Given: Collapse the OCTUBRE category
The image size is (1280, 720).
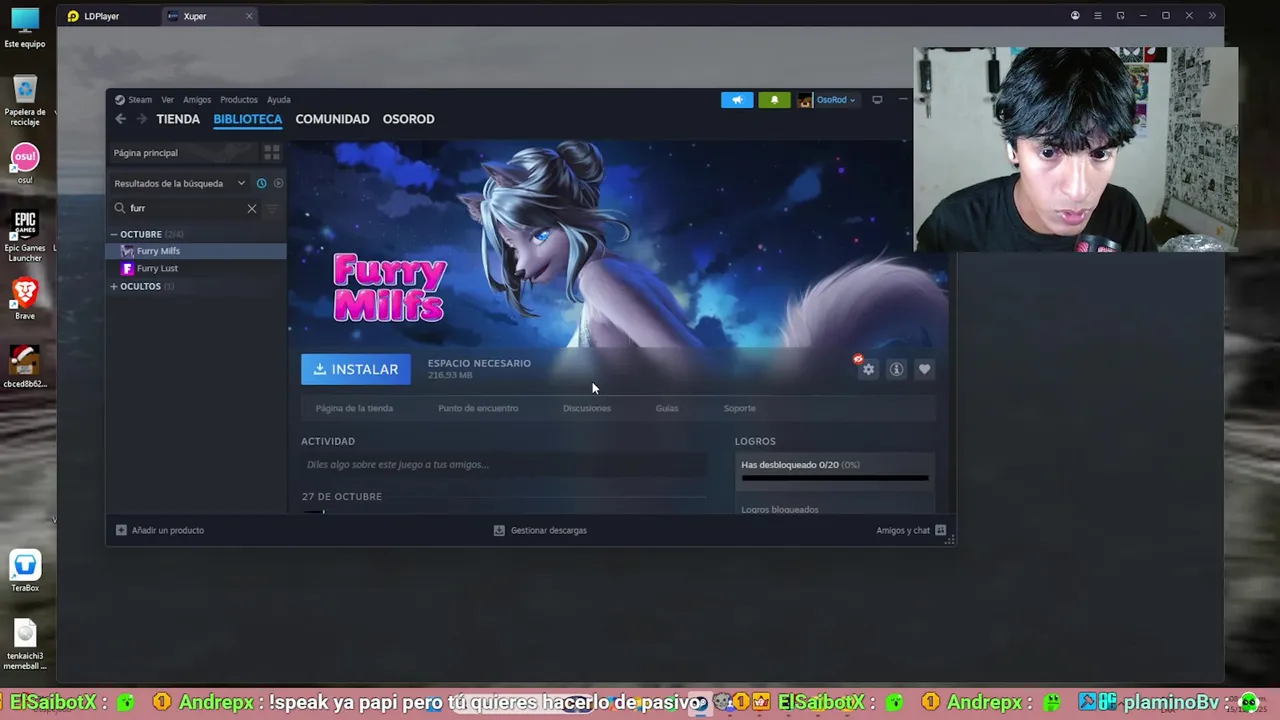Looking at the screenshot, I should (114, 234).
